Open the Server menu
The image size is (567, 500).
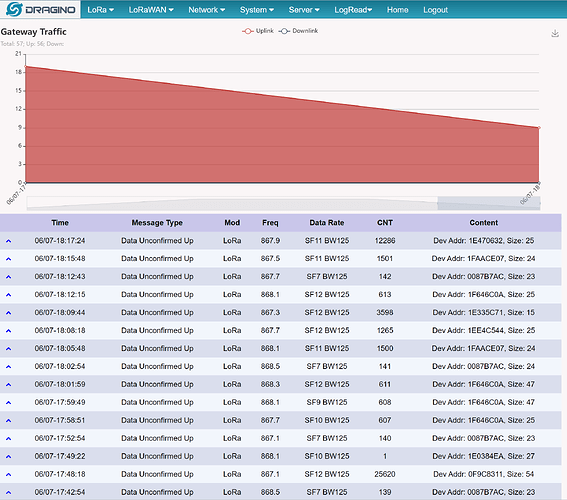point(304,10)
